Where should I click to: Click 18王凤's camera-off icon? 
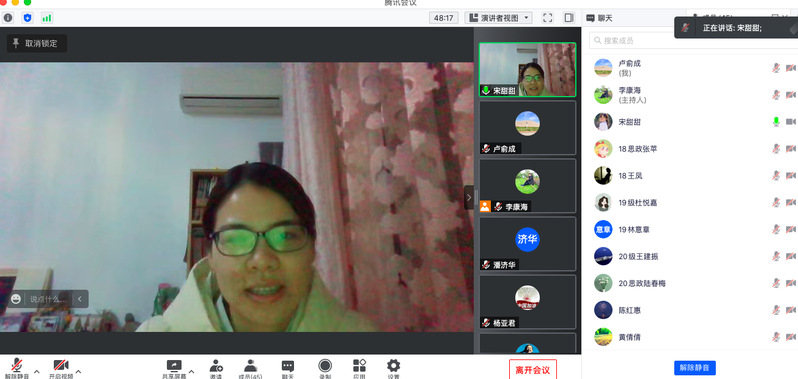[791, 176]
